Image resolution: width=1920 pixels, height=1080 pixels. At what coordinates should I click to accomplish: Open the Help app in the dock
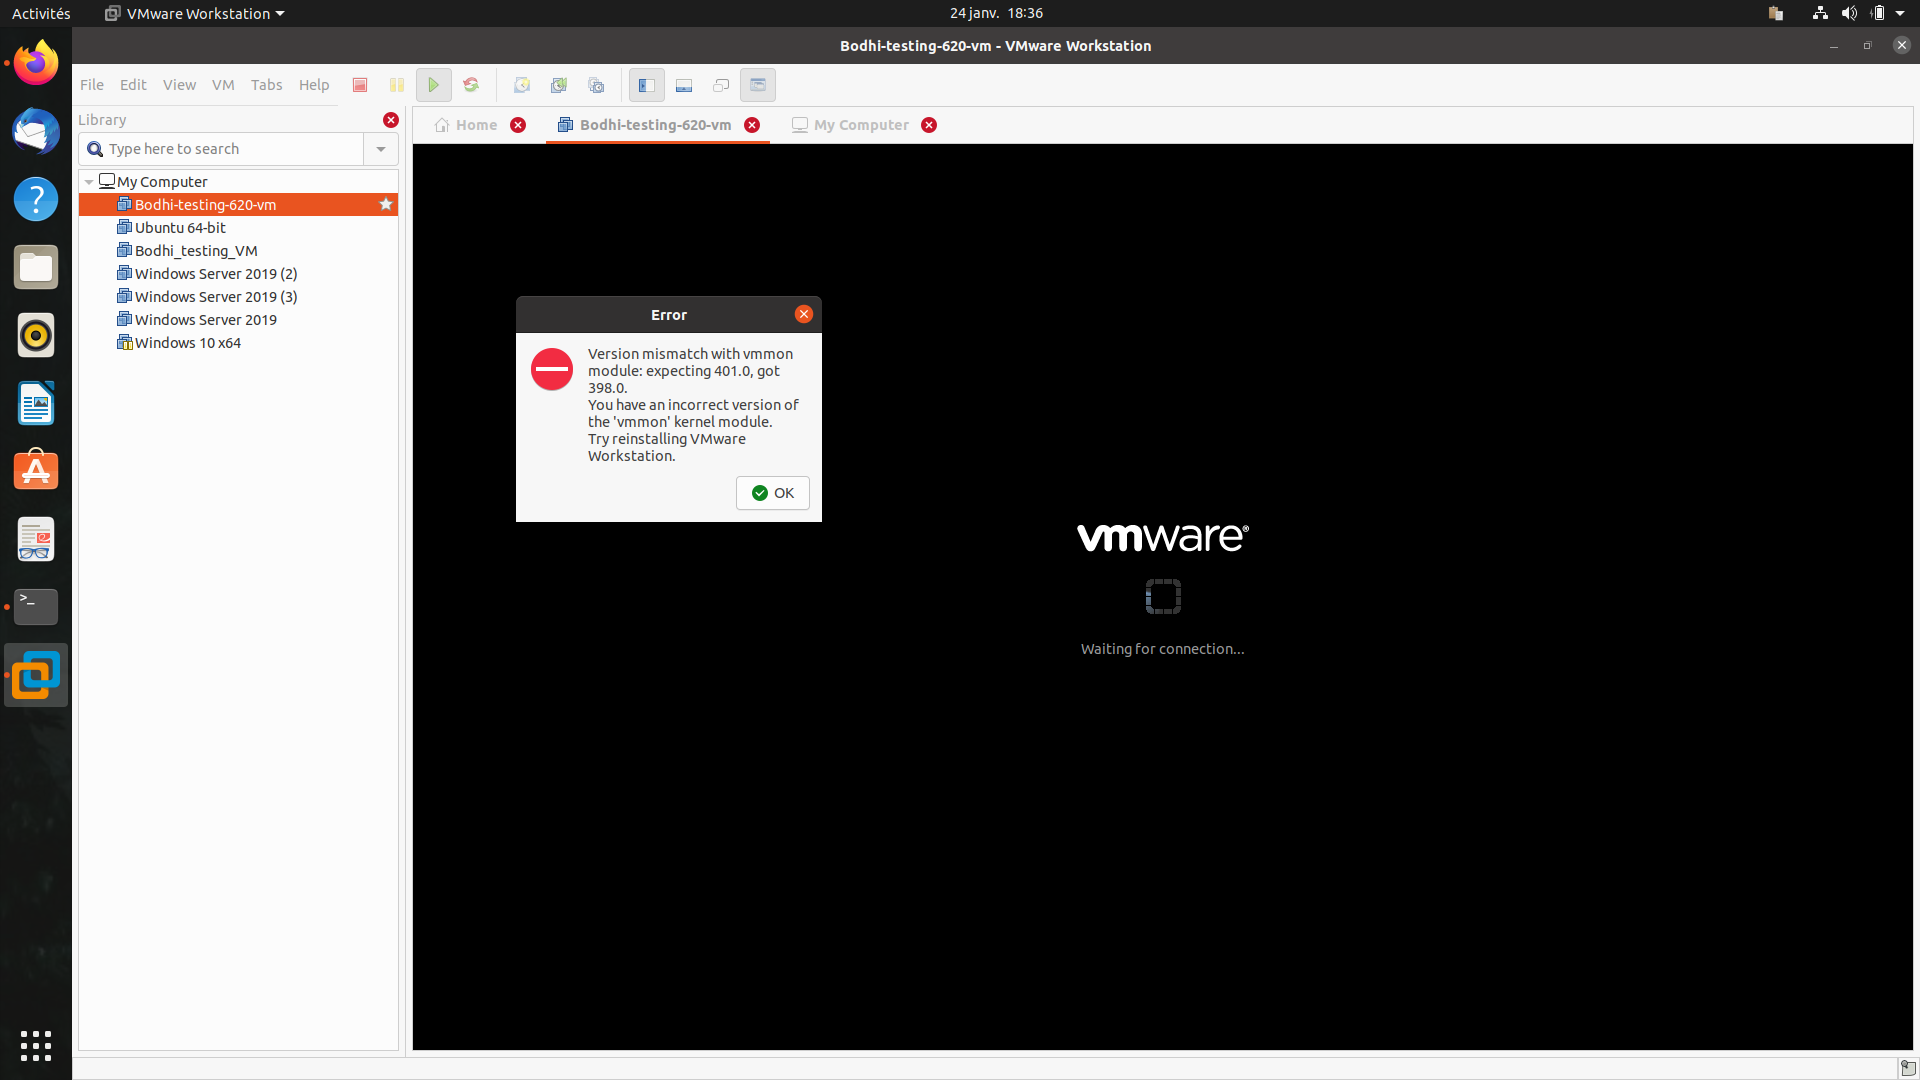pos(36,199)
